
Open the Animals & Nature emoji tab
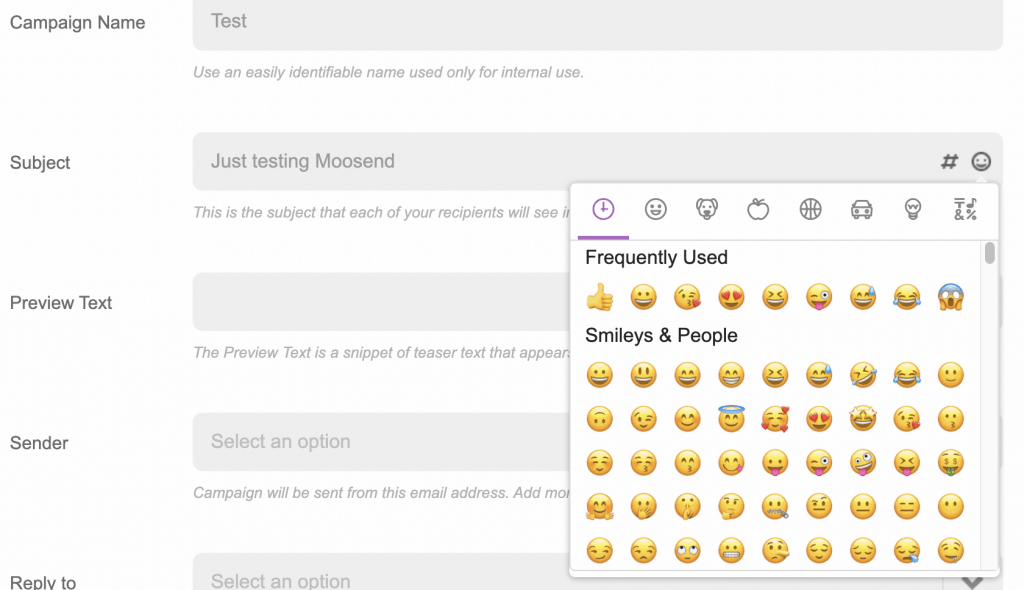(x=707, y=209)
